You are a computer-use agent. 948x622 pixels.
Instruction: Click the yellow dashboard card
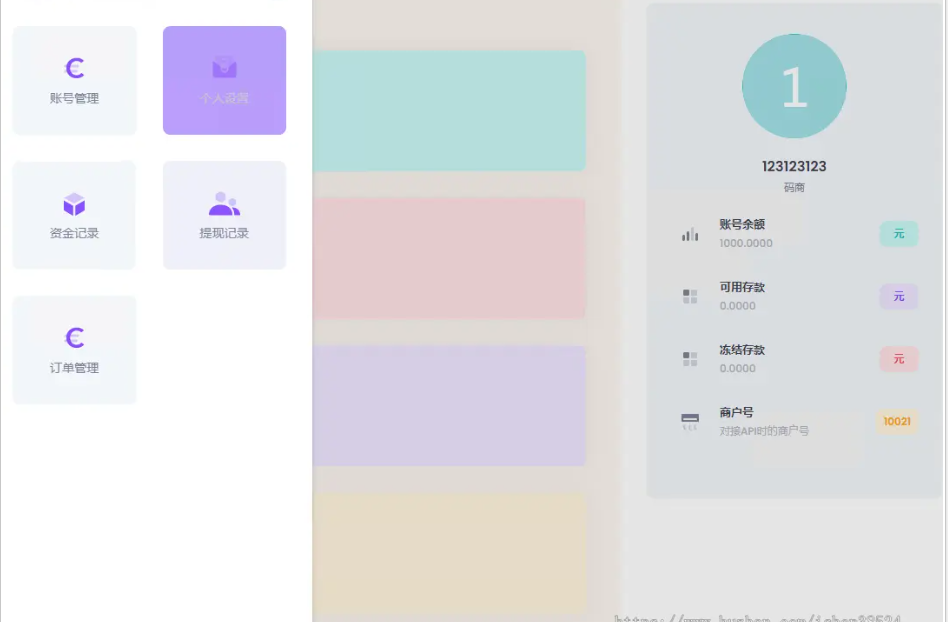pos(449,552)
